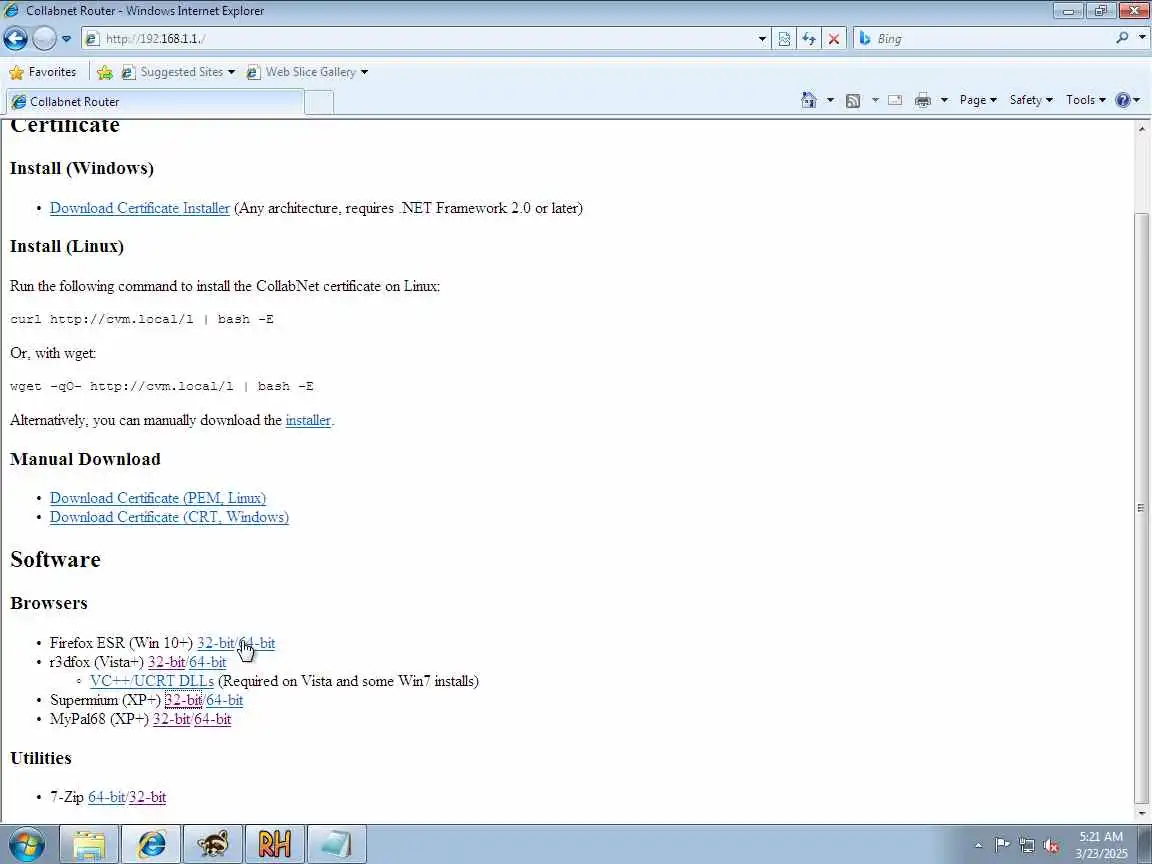Open the Windows Start orb

(x=26, y=844)
